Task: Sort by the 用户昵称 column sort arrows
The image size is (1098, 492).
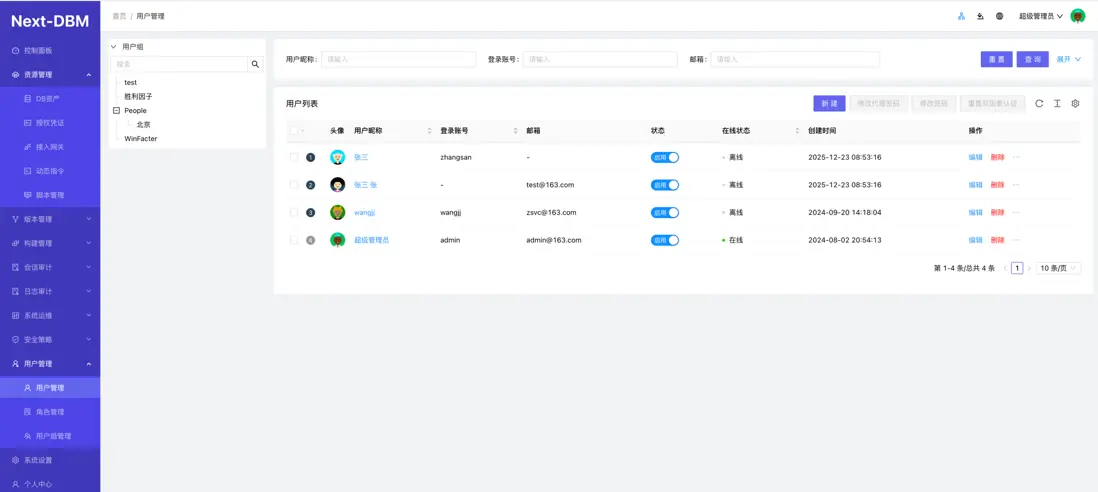Action: point(429,131)
